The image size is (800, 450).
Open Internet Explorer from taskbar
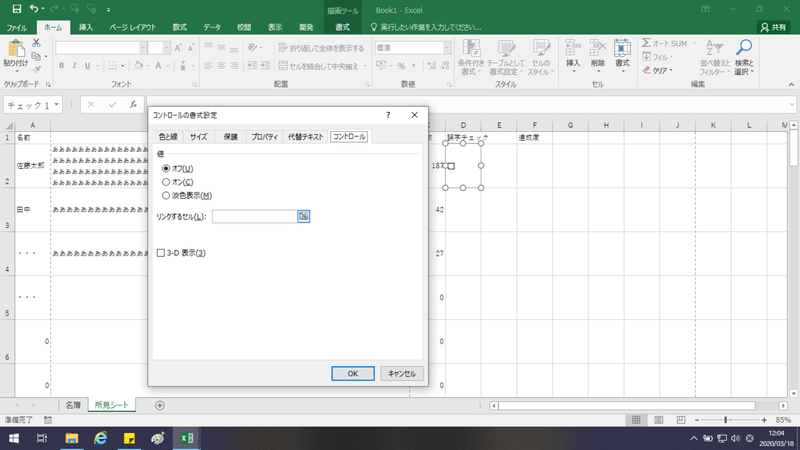click(x=101, y=438)
